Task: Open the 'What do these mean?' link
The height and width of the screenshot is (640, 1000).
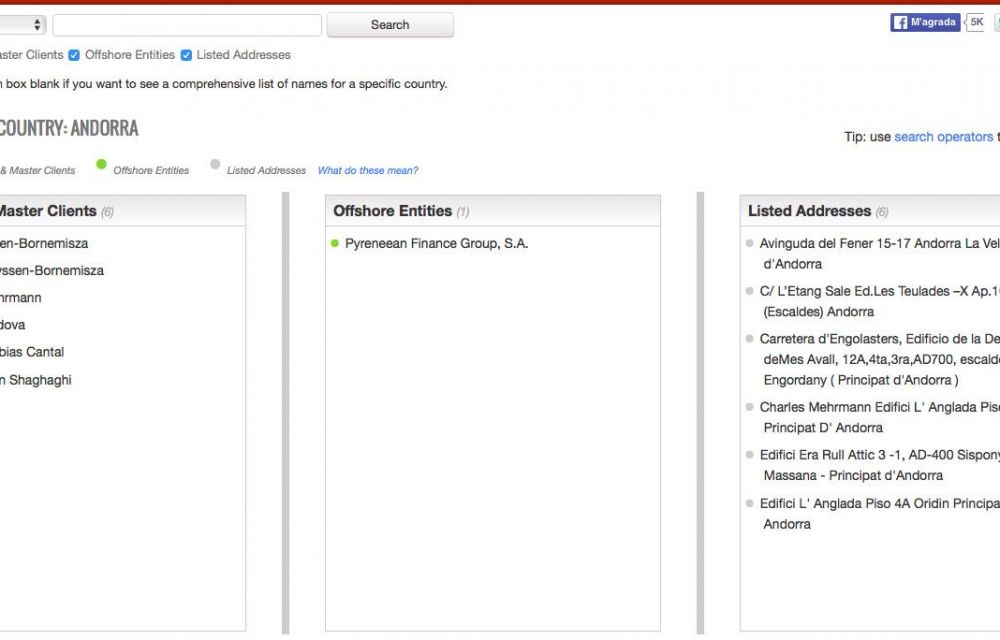Action: tap(368, 171)
